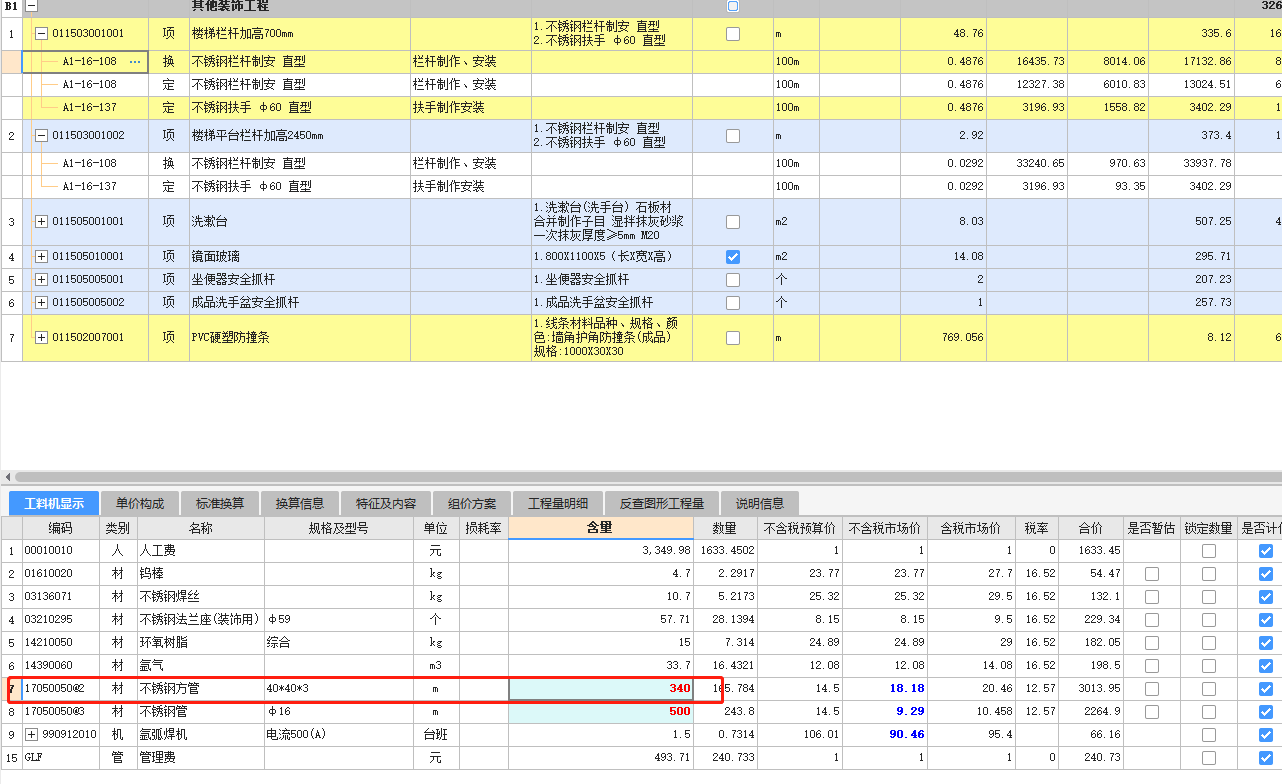1282x784 pixels.
Task: Enable 锁定数量 for 不锈钢管 Φ16 row
Action: click(1209, 712)
